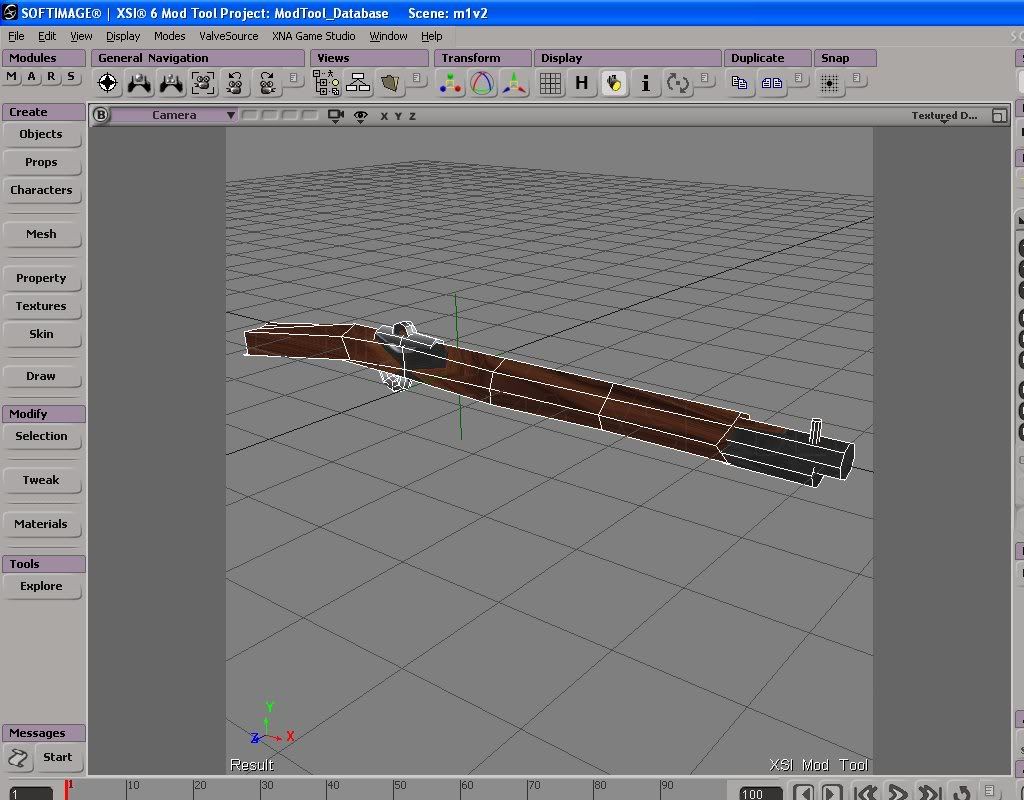1024x800 pixels.
Task: Open the Edit menu
Action: pos(47,36)
